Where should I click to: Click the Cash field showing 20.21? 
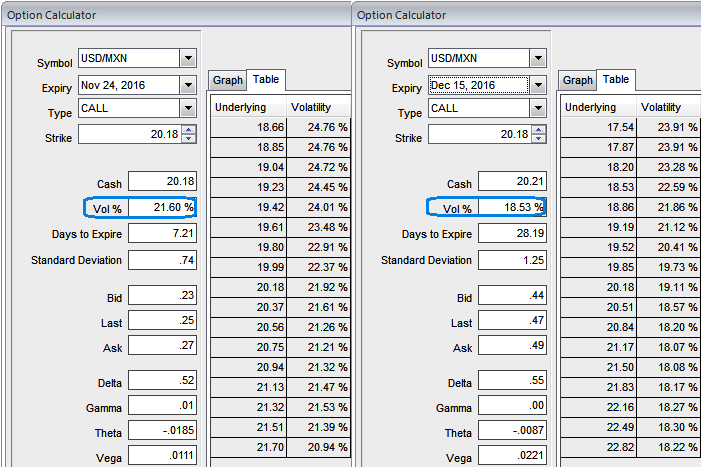pyautogui.click(x=511, y=183)
